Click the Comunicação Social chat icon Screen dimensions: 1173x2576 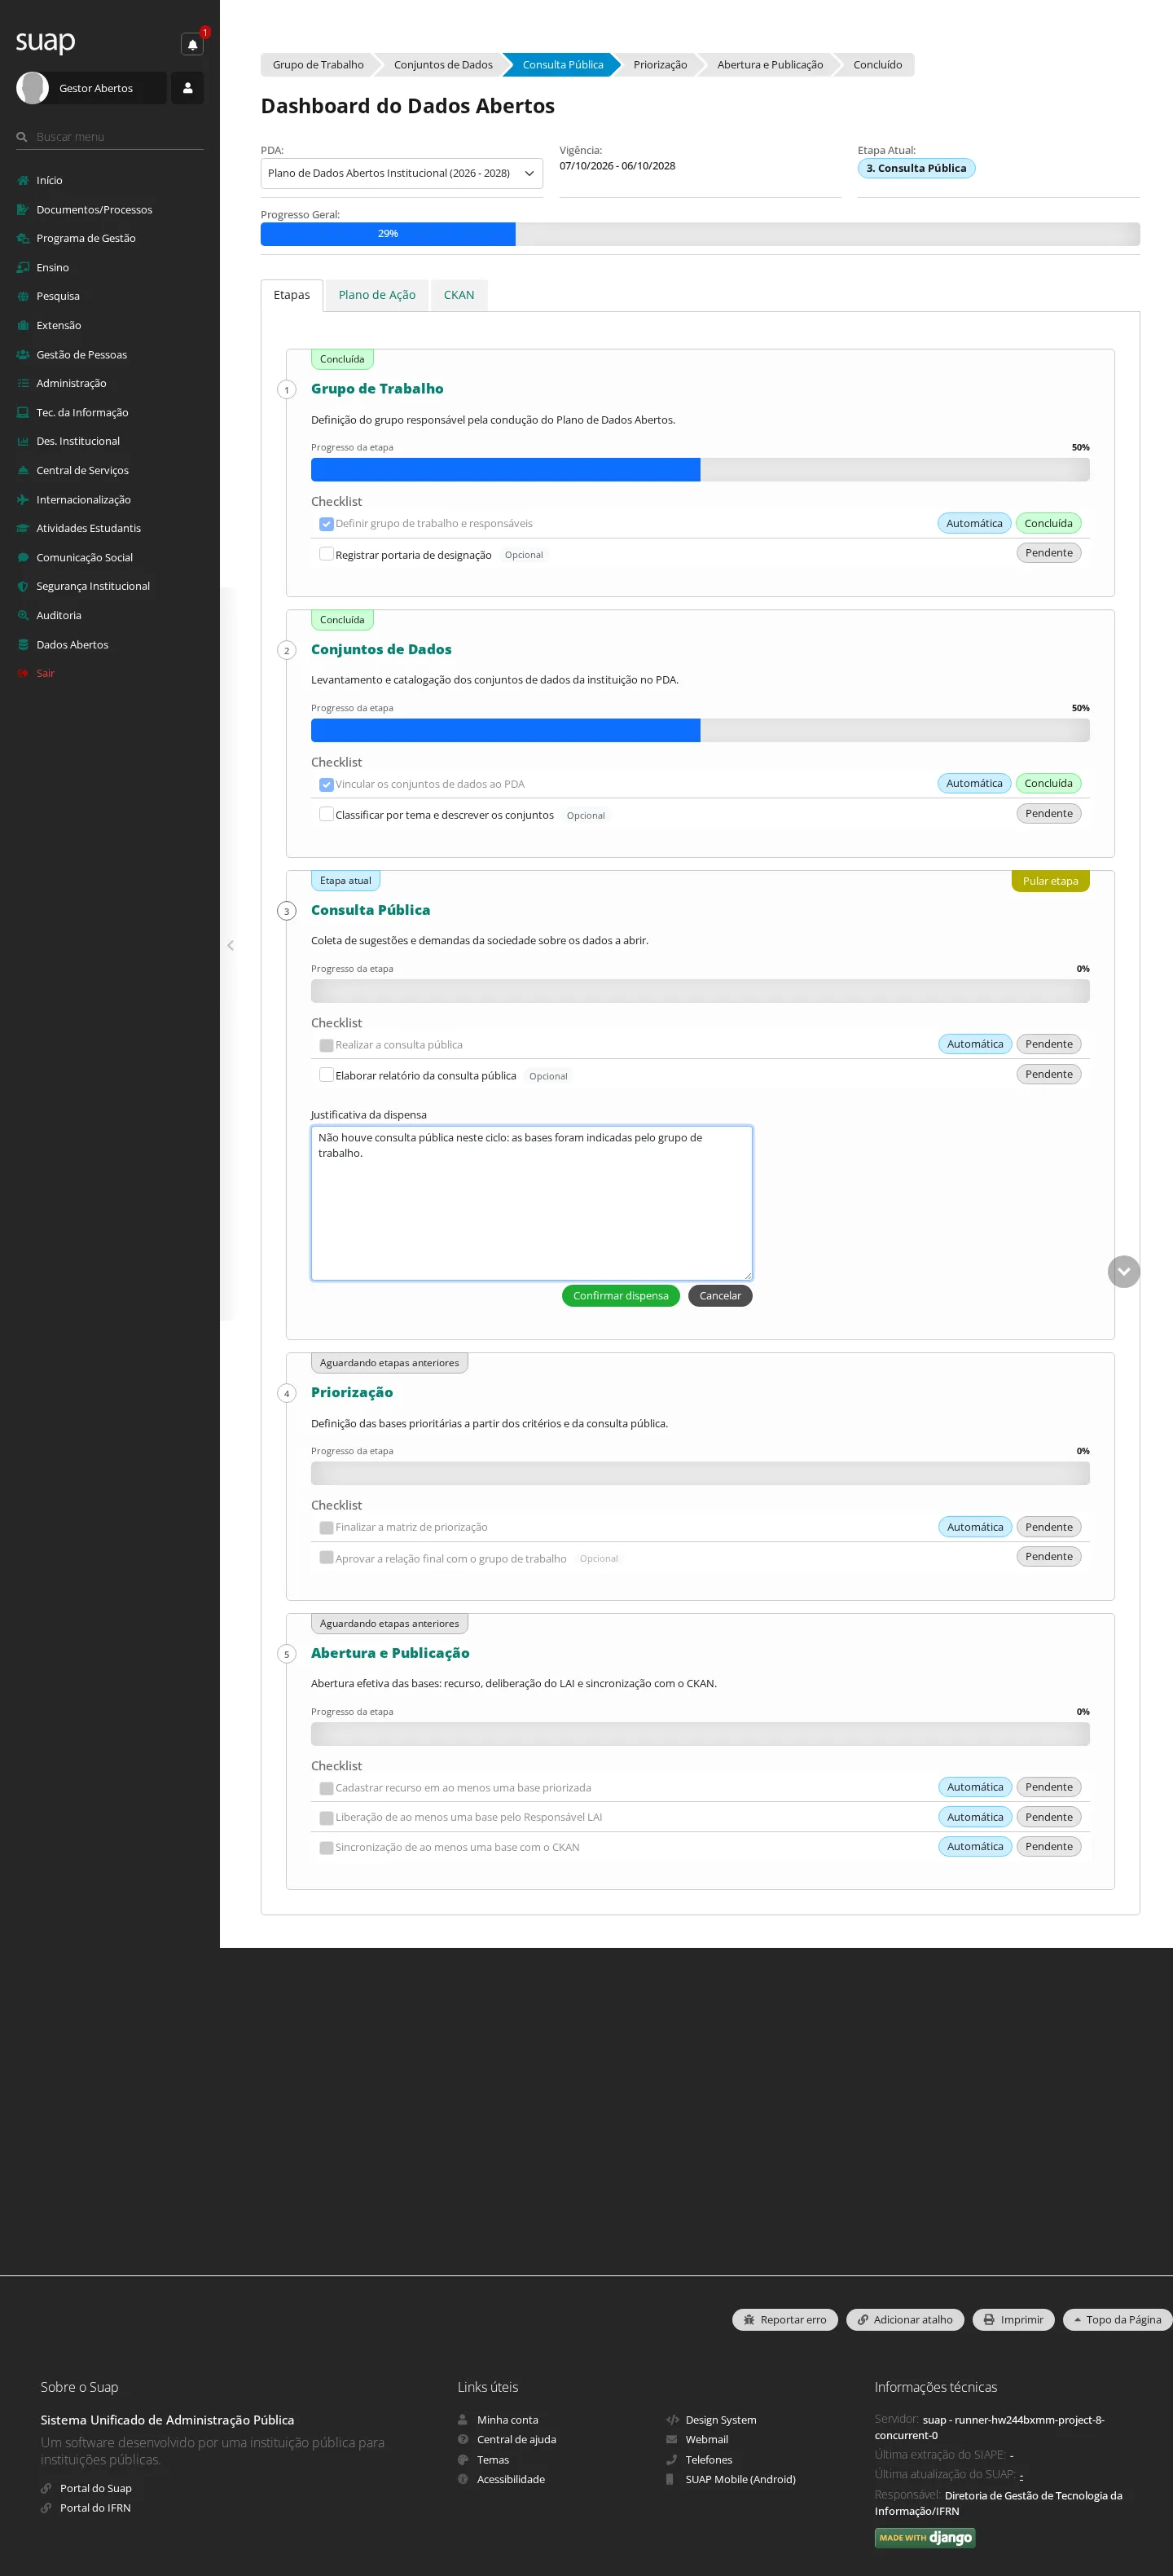pos(23,558)
